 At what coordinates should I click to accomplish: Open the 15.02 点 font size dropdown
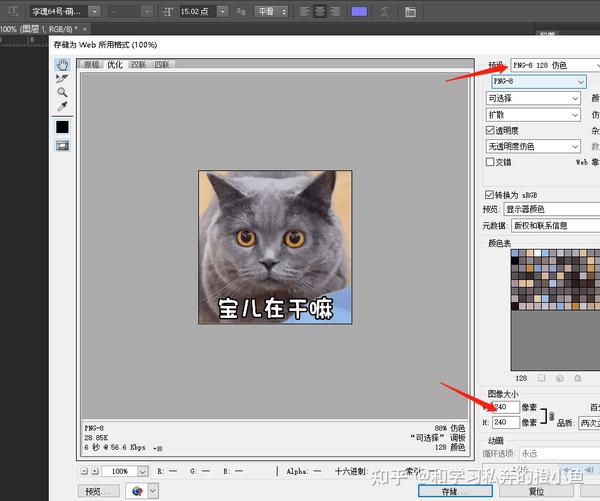coord(223,11)
